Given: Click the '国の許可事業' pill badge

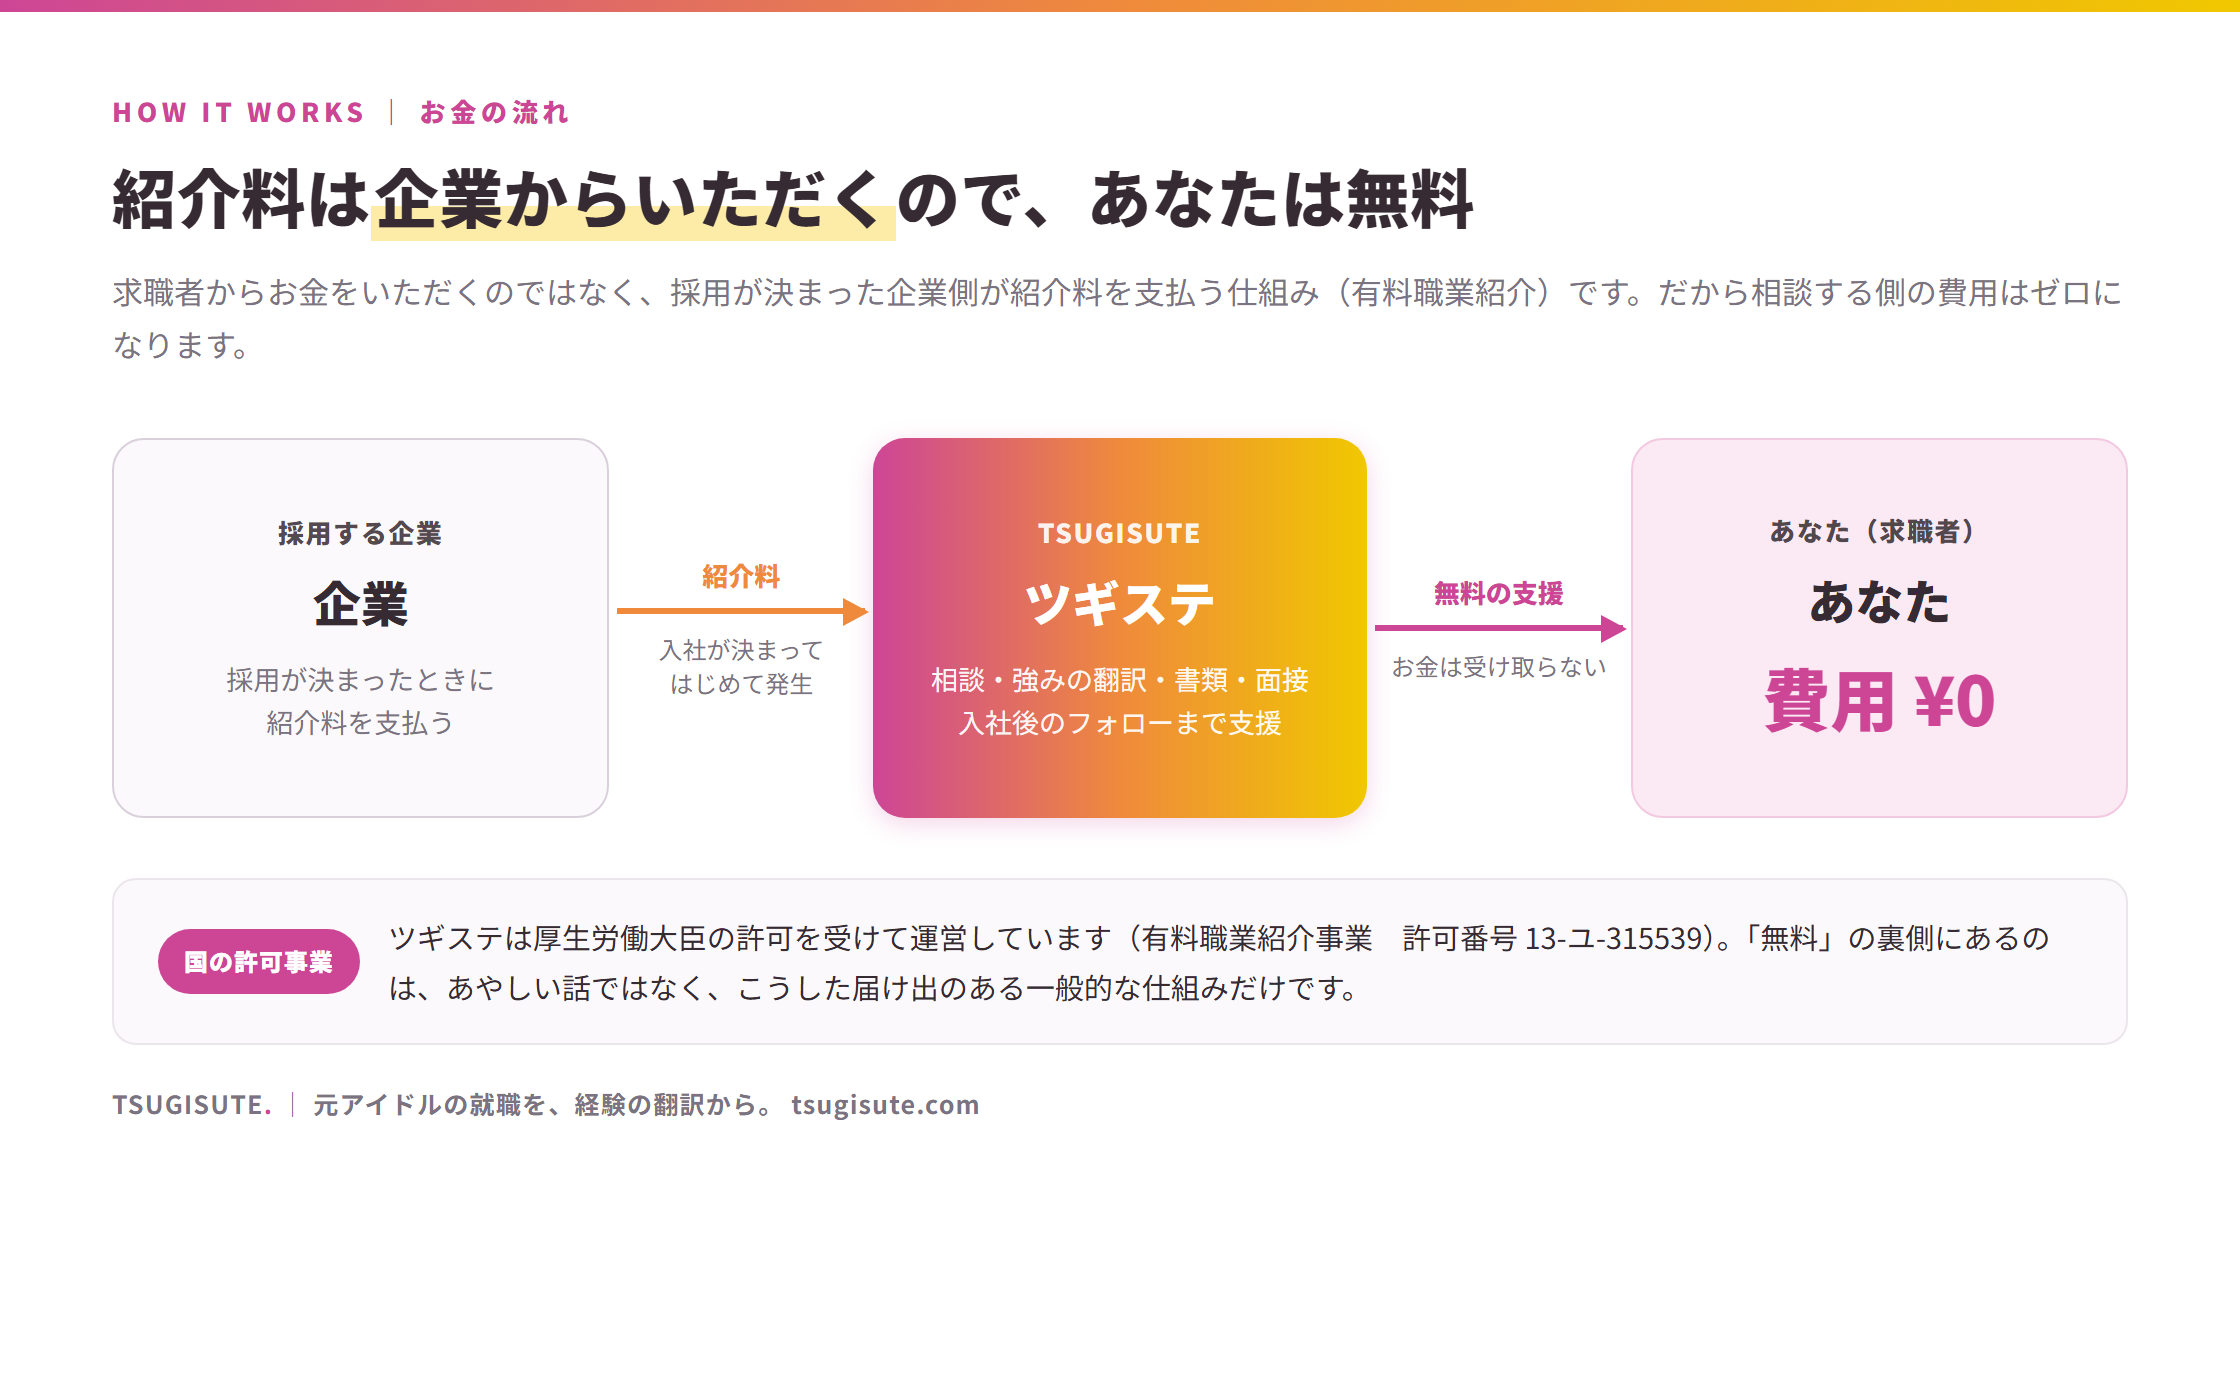Looking at the screenshot, I should (259, 962).
